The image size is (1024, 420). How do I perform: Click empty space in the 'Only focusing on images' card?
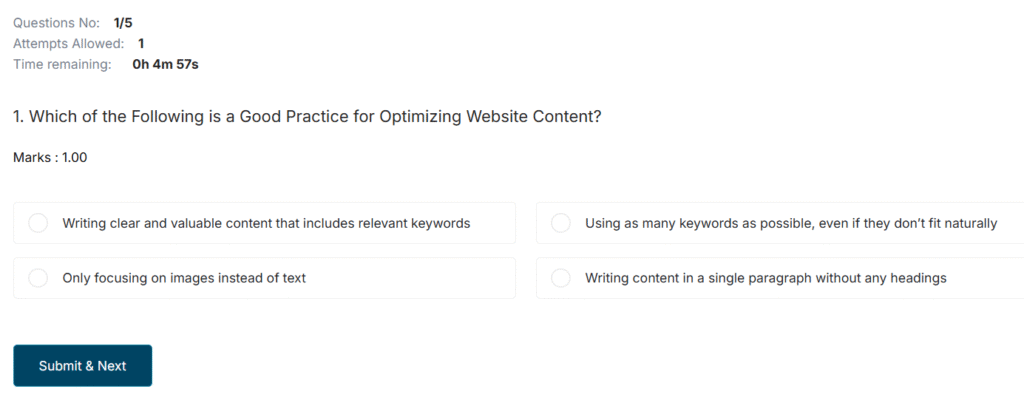pyautogui.click(x=420, y=278)
